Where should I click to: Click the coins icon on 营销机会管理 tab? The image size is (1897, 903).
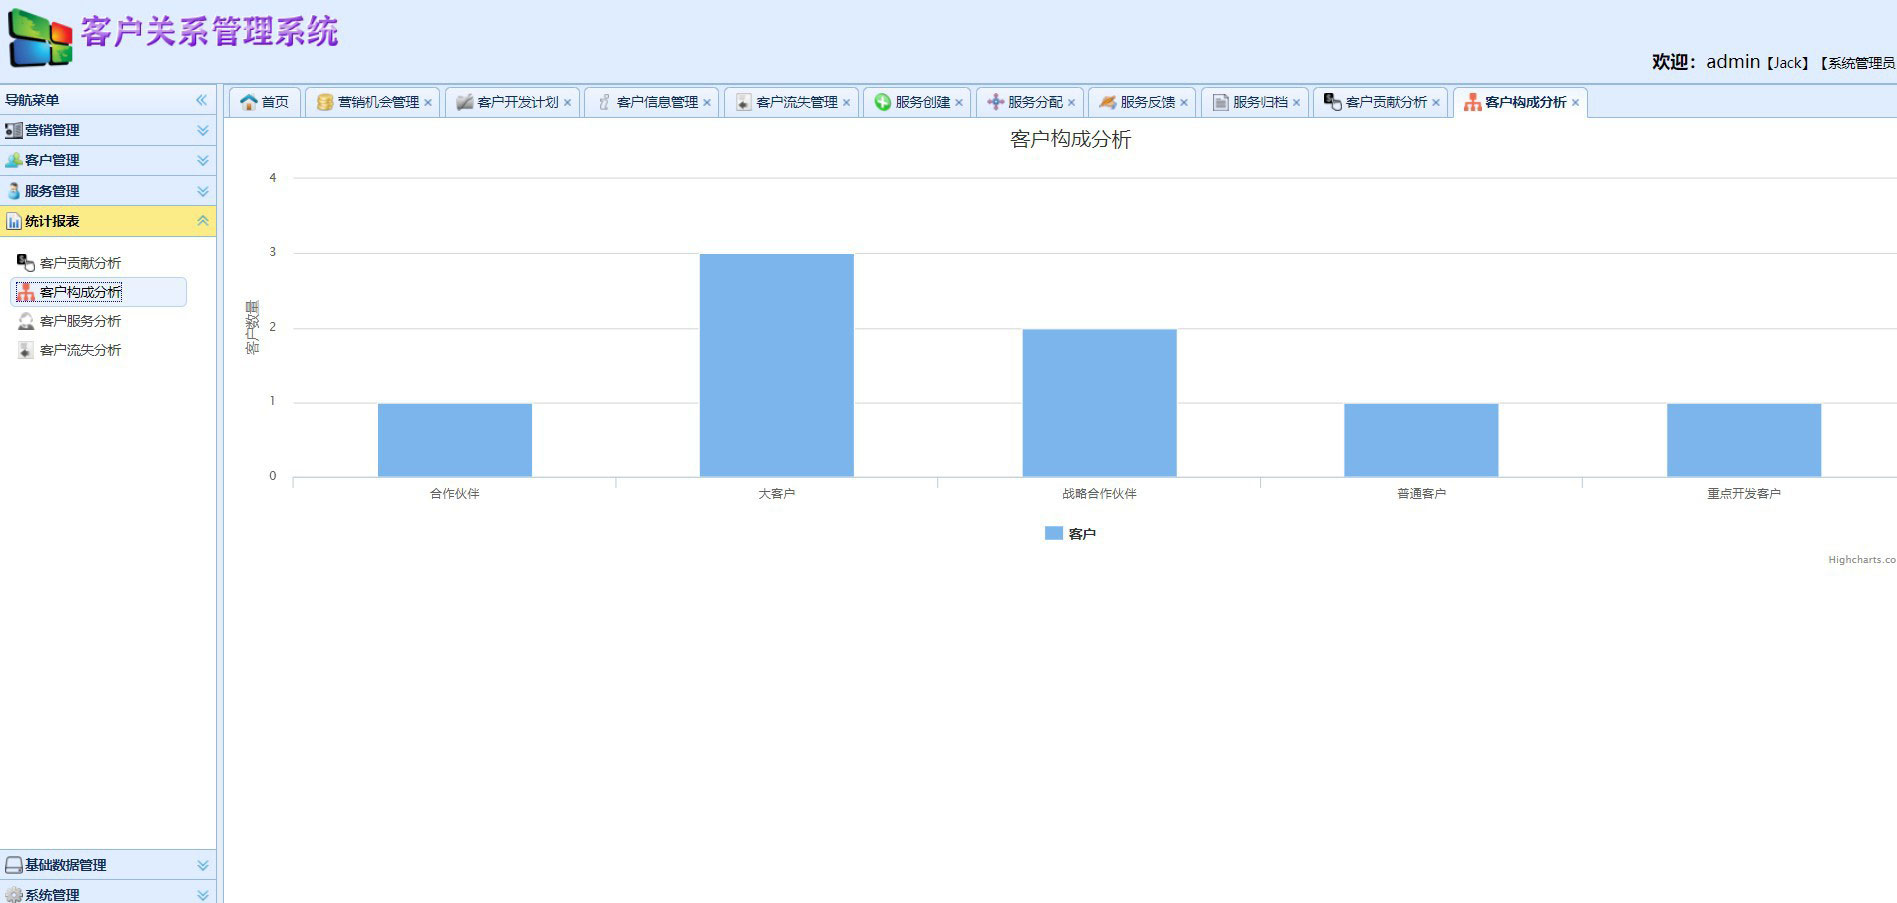325,102
